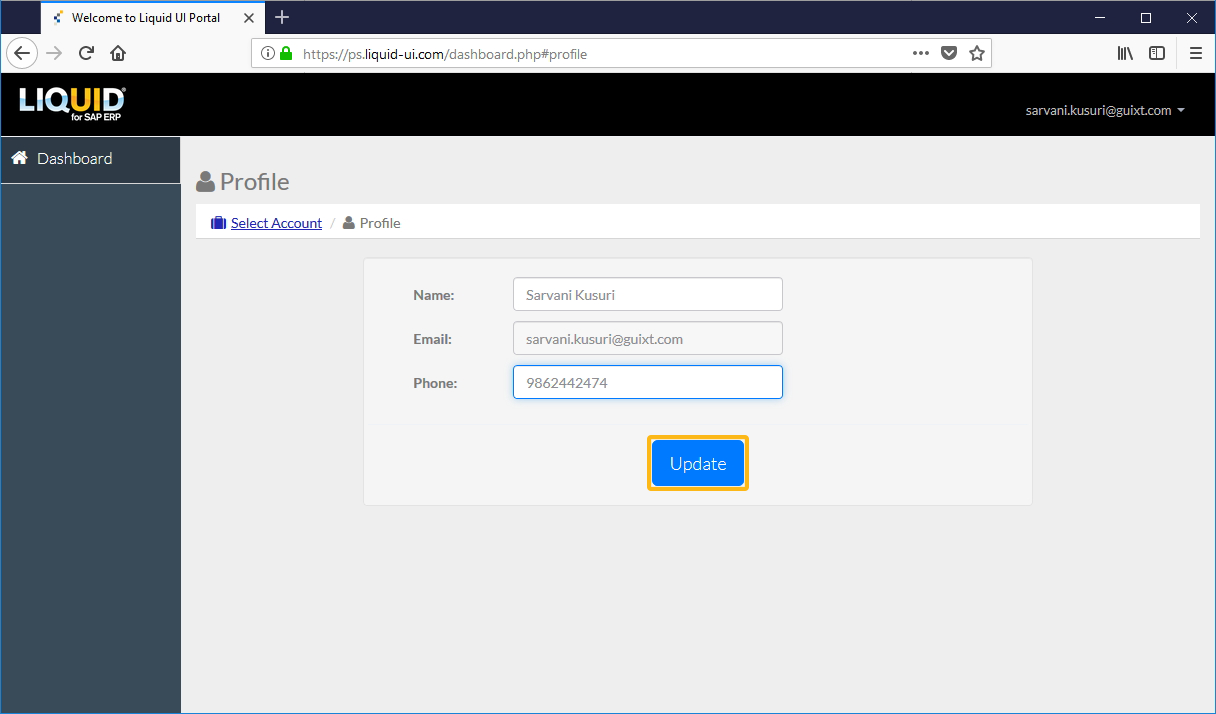Click the Profile page heading

click(x=243, y=181)
